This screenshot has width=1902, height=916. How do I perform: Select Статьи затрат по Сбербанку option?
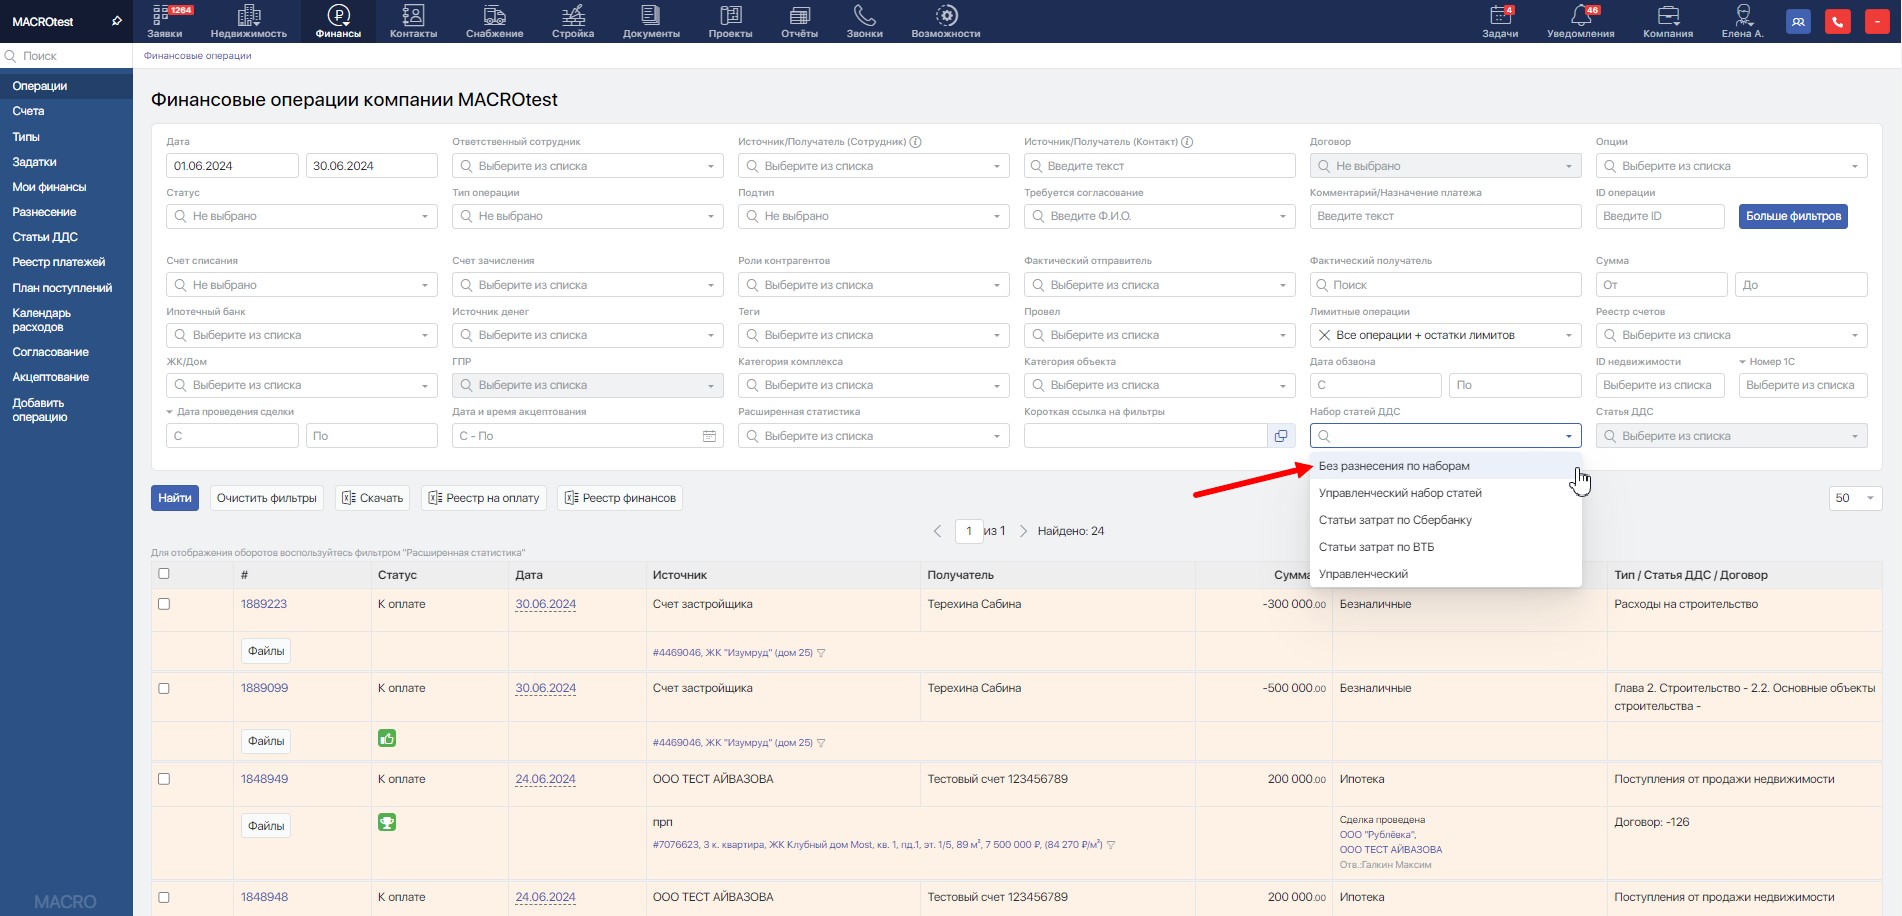click(1395, 520)
